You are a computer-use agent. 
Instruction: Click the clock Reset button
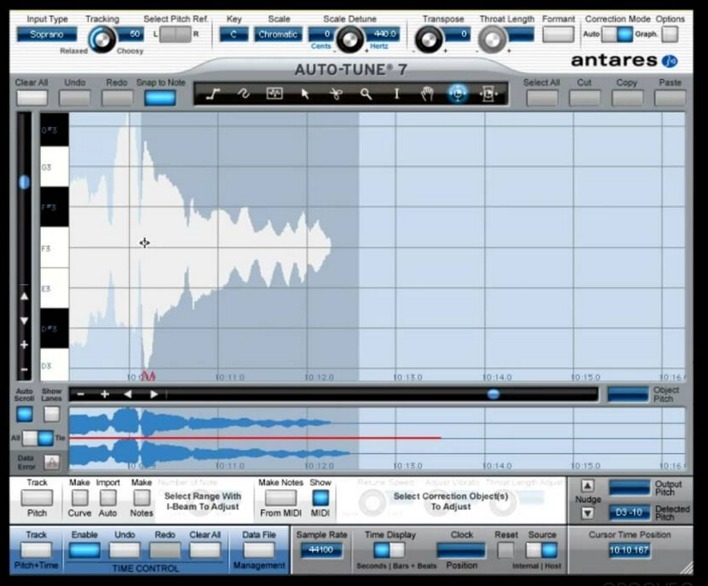(505, 550)
